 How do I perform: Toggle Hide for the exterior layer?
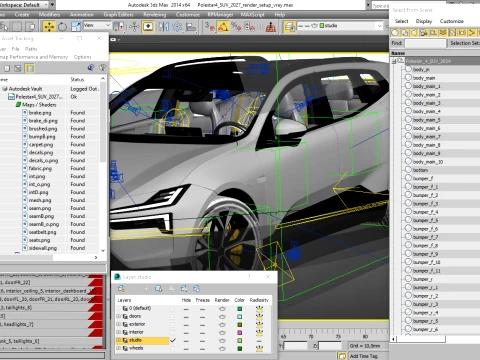pos(186,325)
